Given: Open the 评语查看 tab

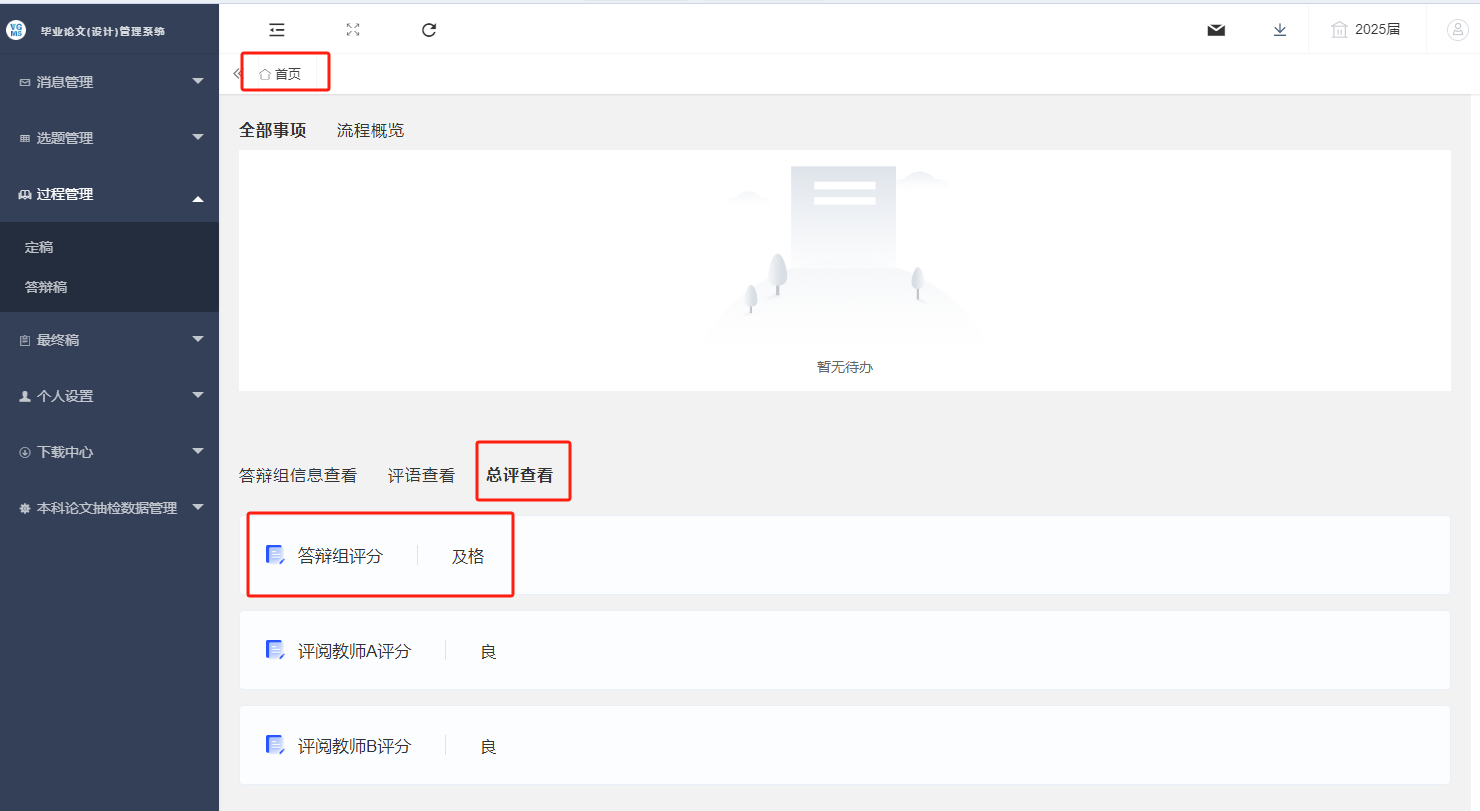Looking at the screenshot, I should click(421, 474).
